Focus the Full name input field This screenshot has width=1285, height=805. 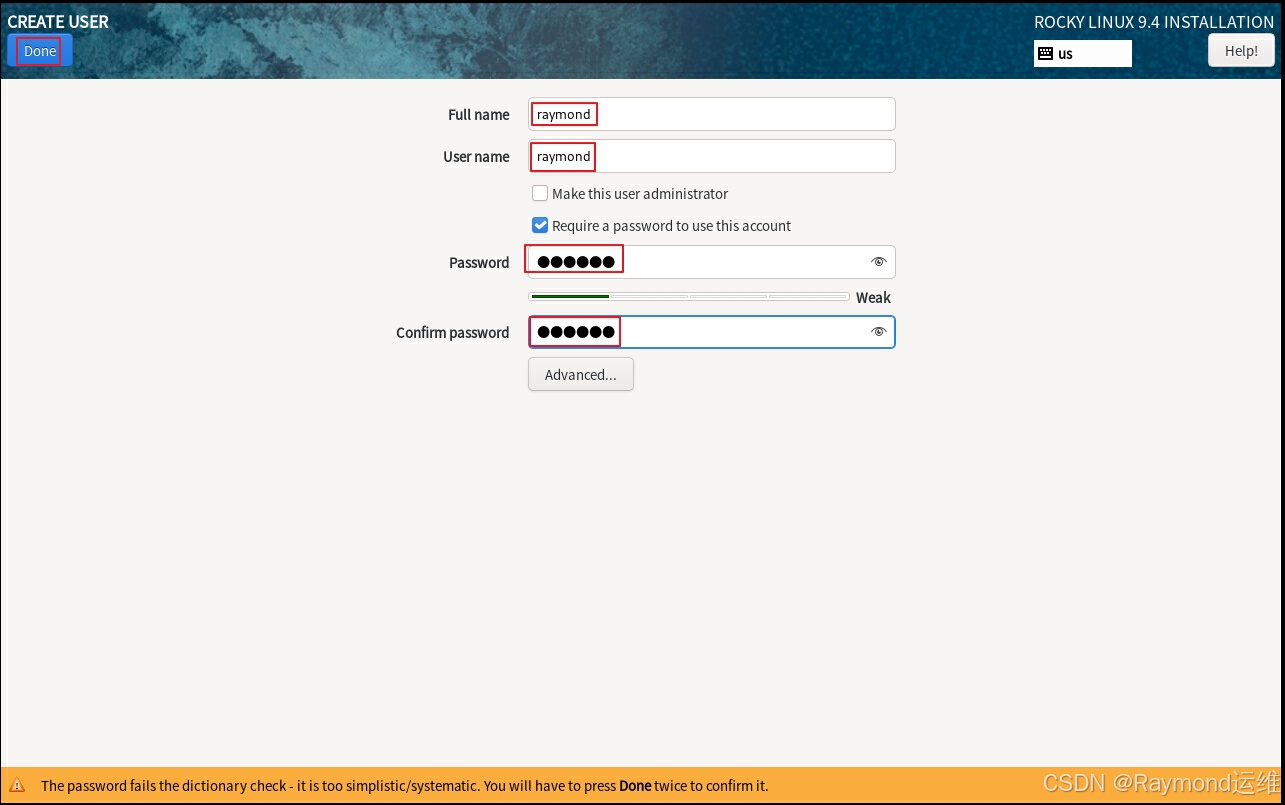712,114
